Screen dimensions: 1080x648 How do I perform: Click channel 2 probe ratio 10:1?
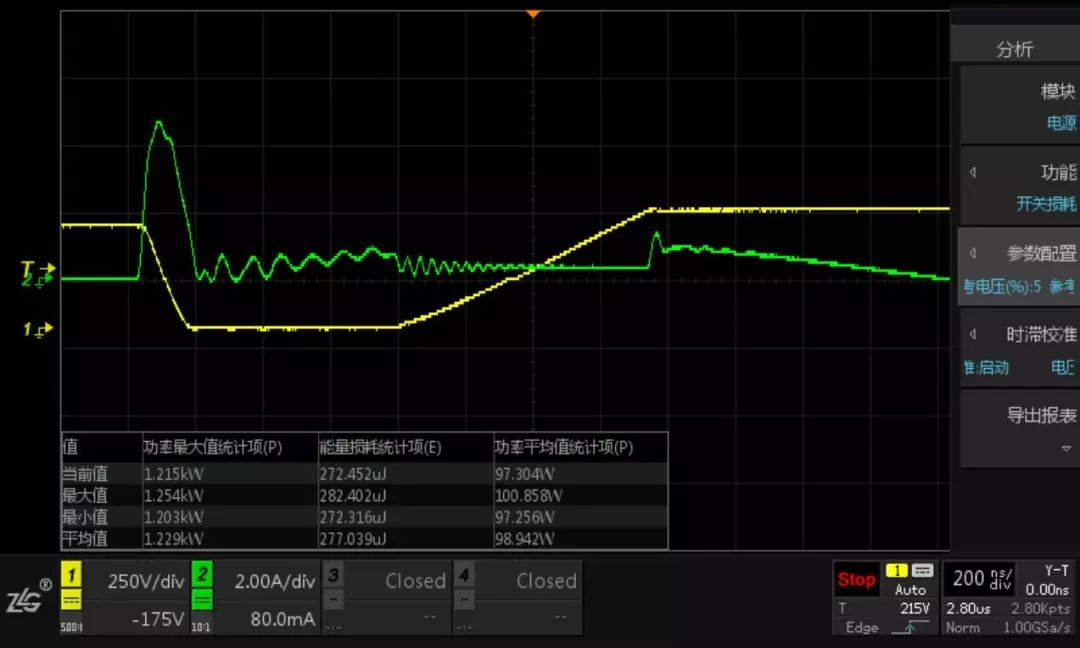(201, 627)
